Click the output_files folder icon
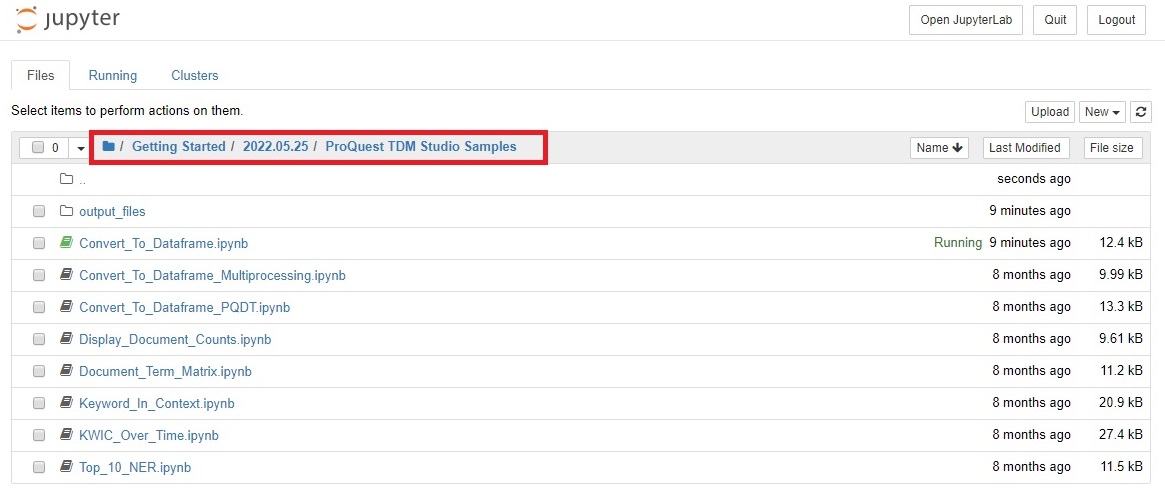Image resolution: width=1165 pixels, height=495 pixels. coord(67,211)
